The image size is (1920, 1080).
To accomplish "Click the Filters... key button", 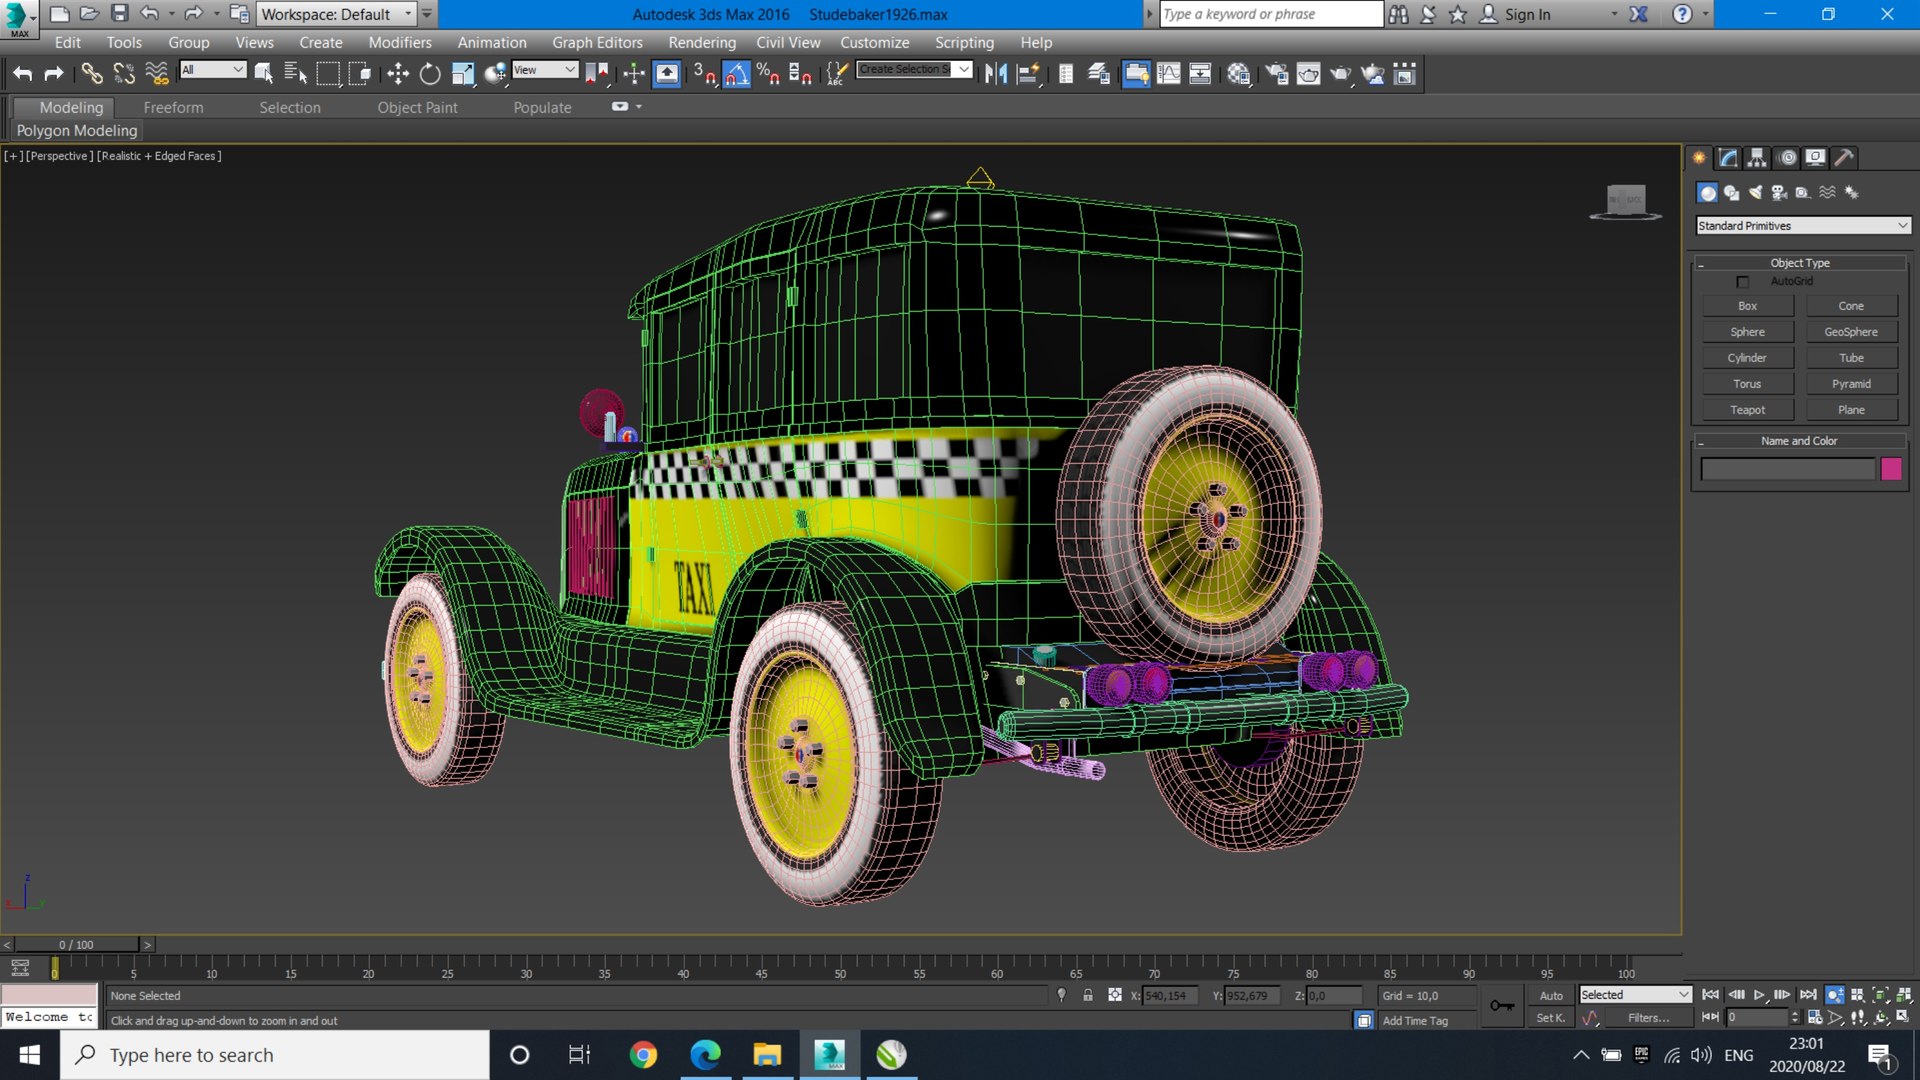I will coord(1648,1018).
